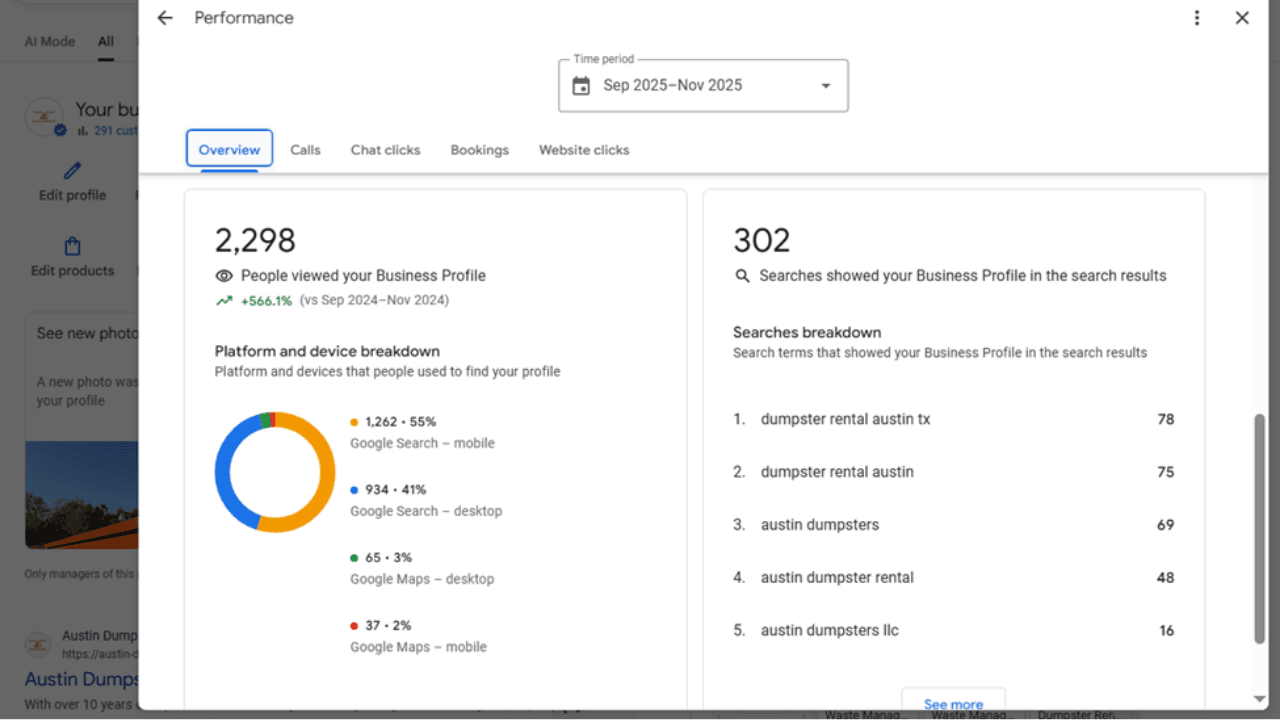The height and width of the screenshot is (720, 1280).
Task: Click the +566.1% change value
Action: tap(266, 300)
